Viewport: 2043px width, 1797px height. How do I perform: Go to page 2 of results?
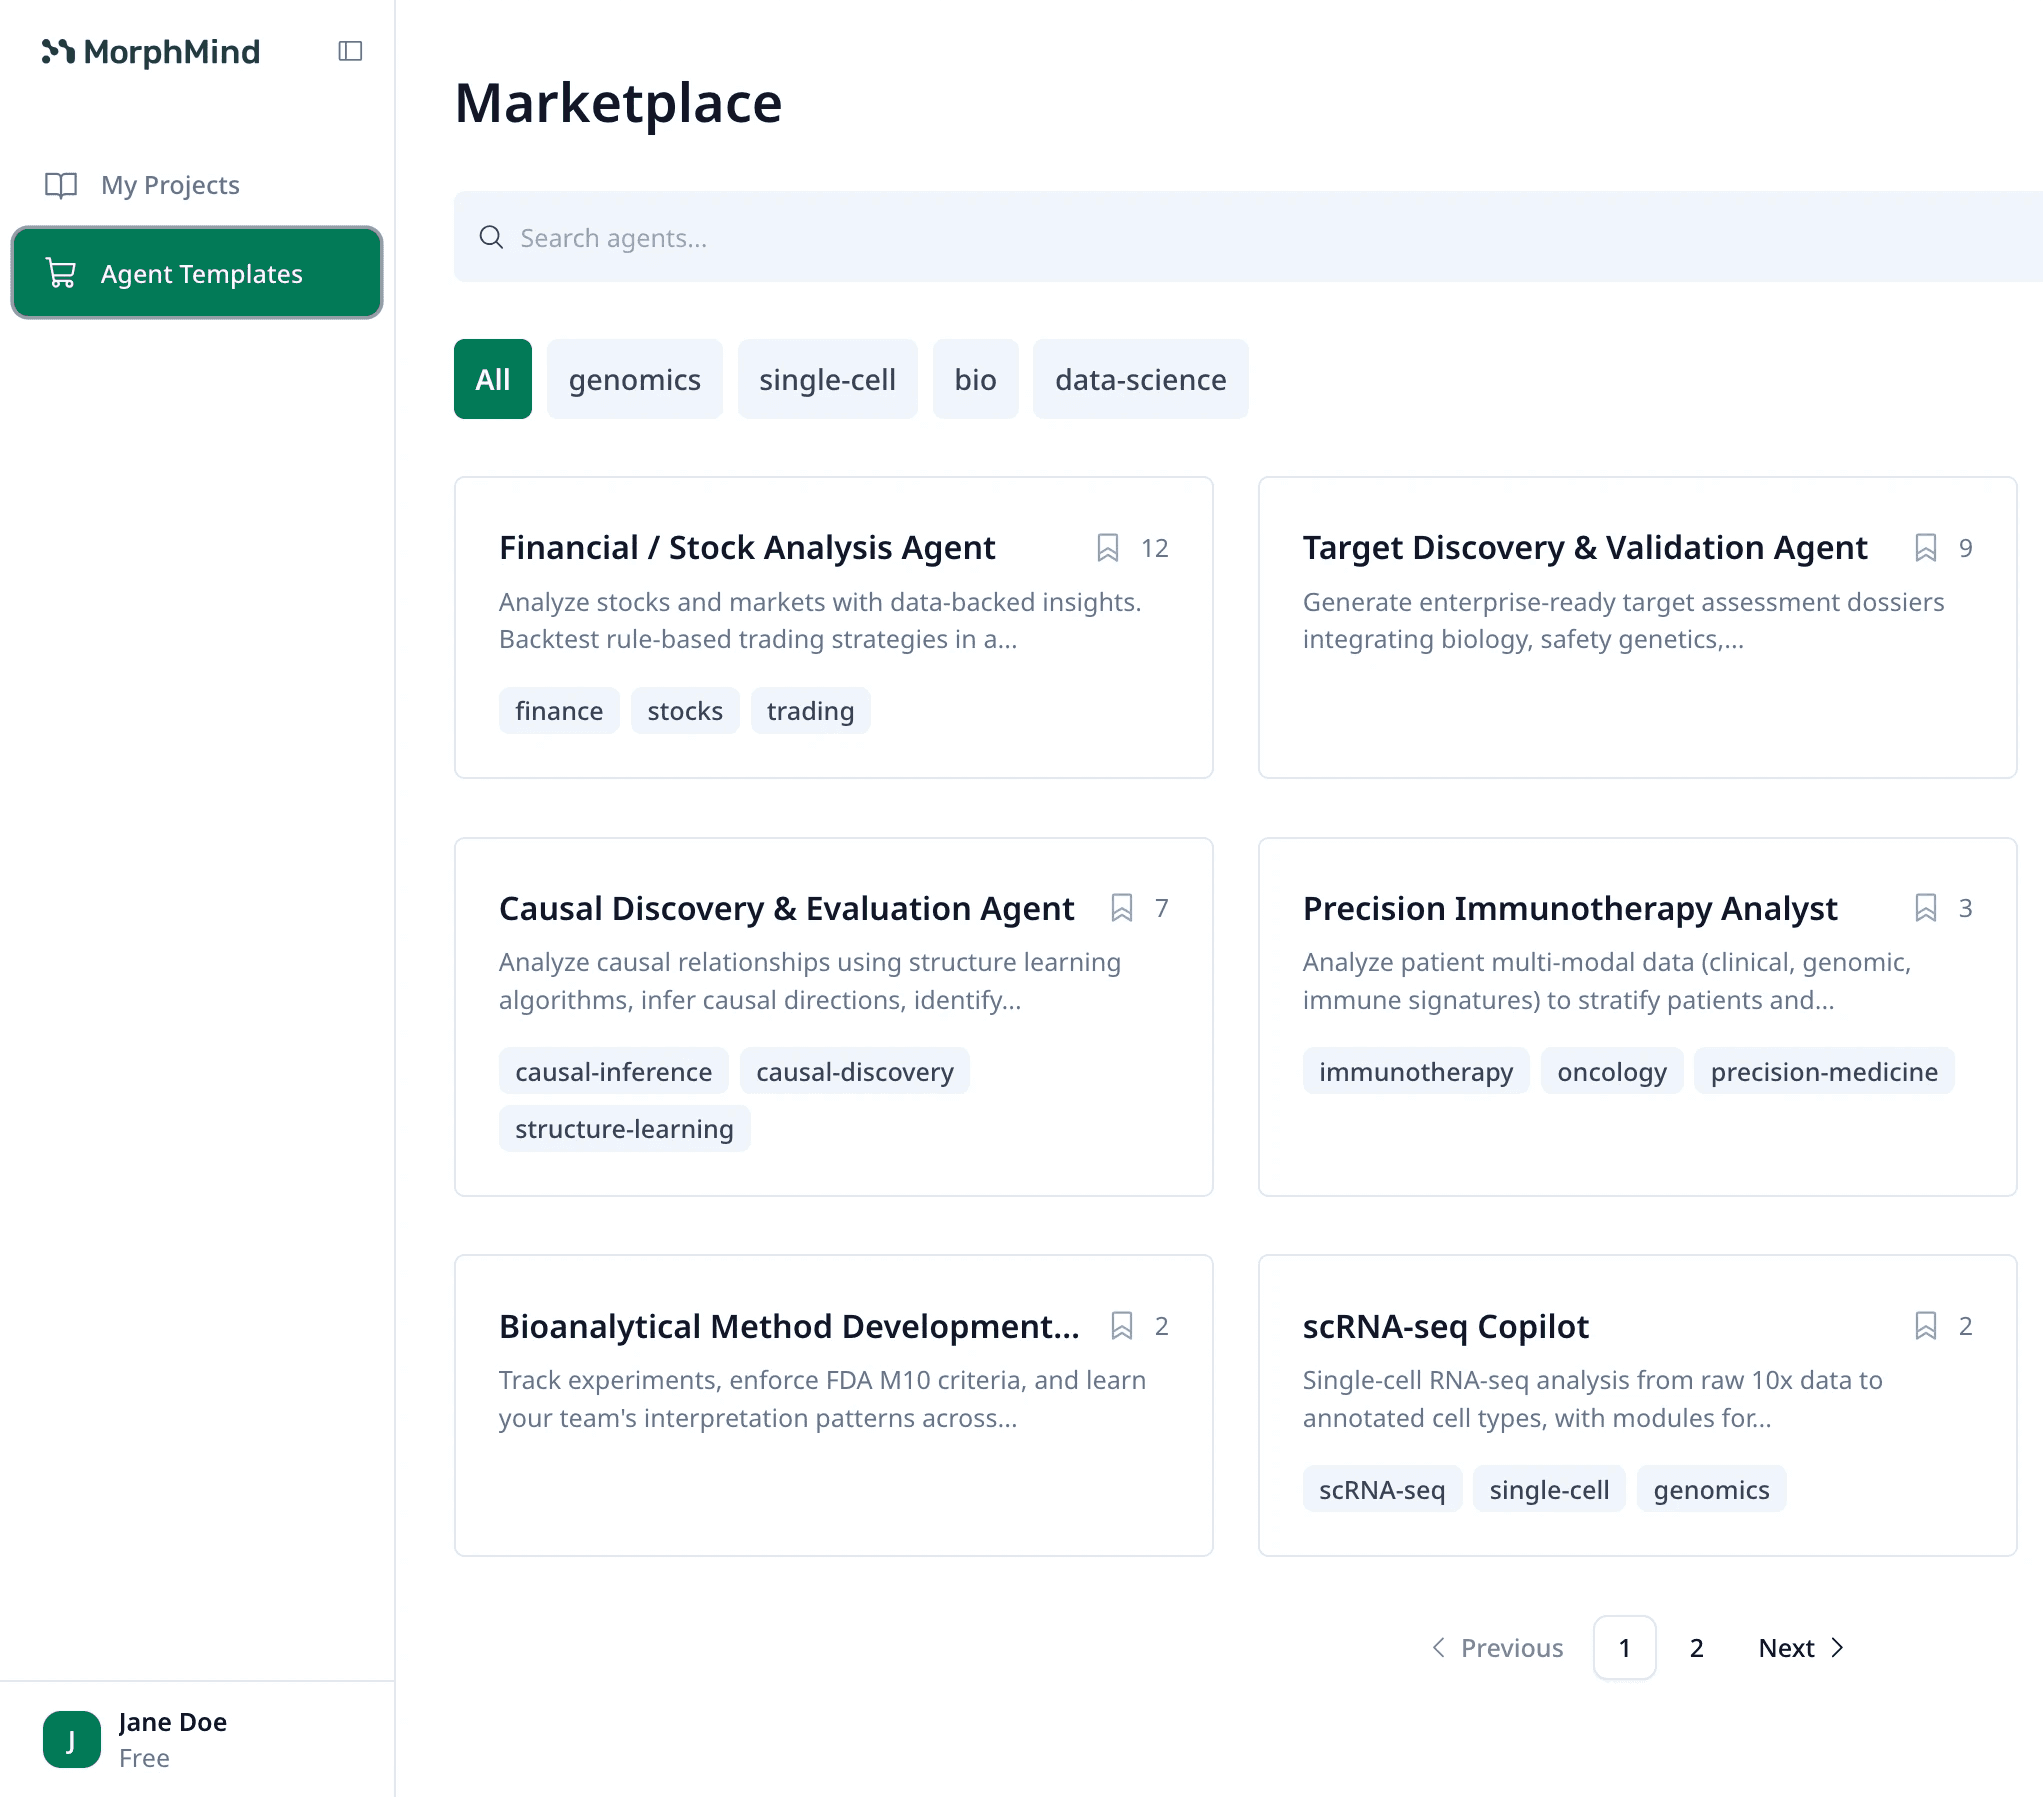tap(1696, 1648)
